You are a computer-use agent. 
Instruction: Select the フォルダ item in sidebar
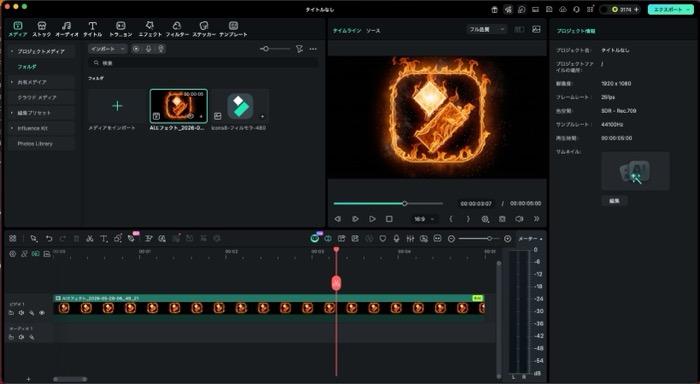tap(27, 67)
